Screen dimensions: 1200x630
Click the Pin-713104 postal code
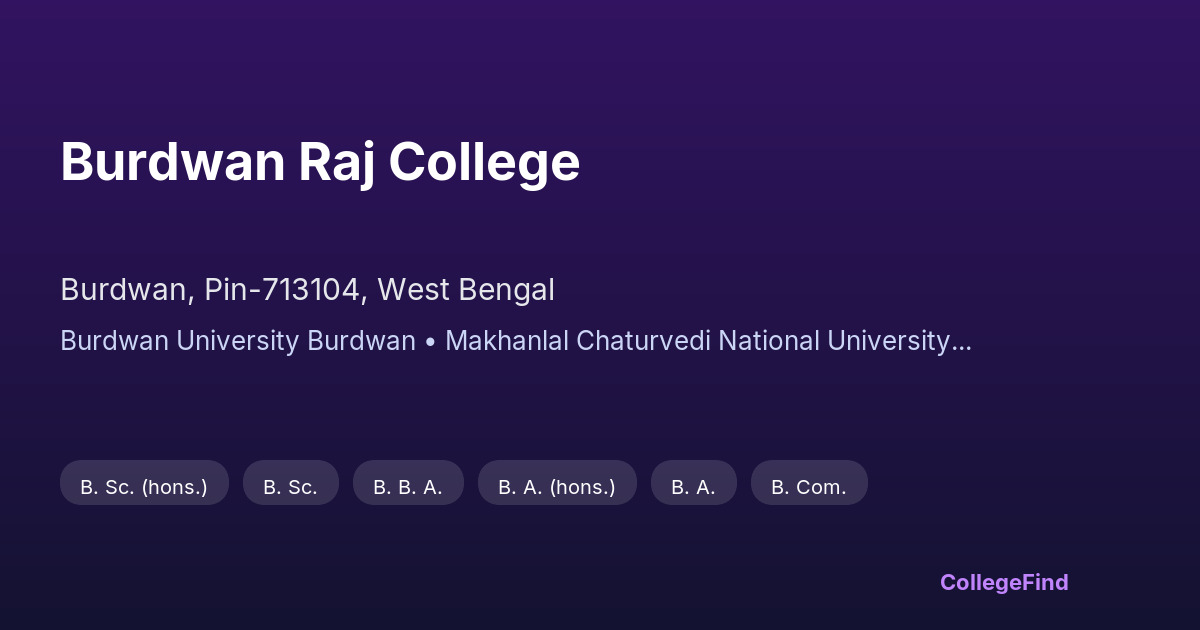pyautogui.click(x=283, y=290)
